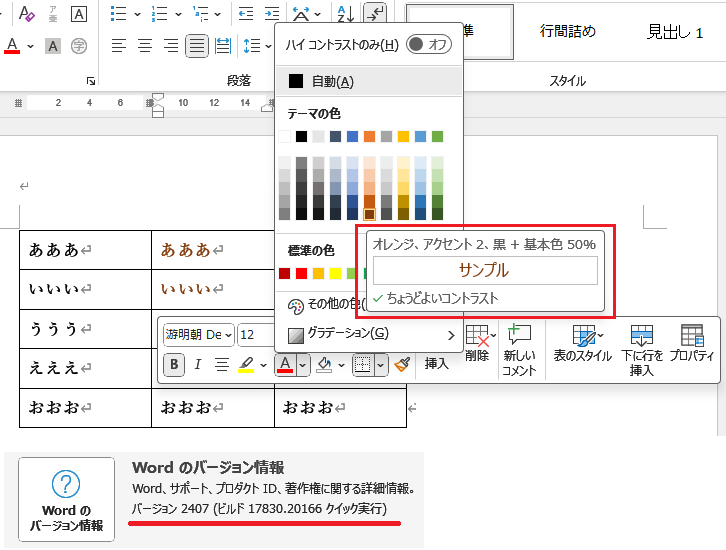Choose 自動(A) automatic color
Screen dimensions: 726x550
click(x=369, y=81)
